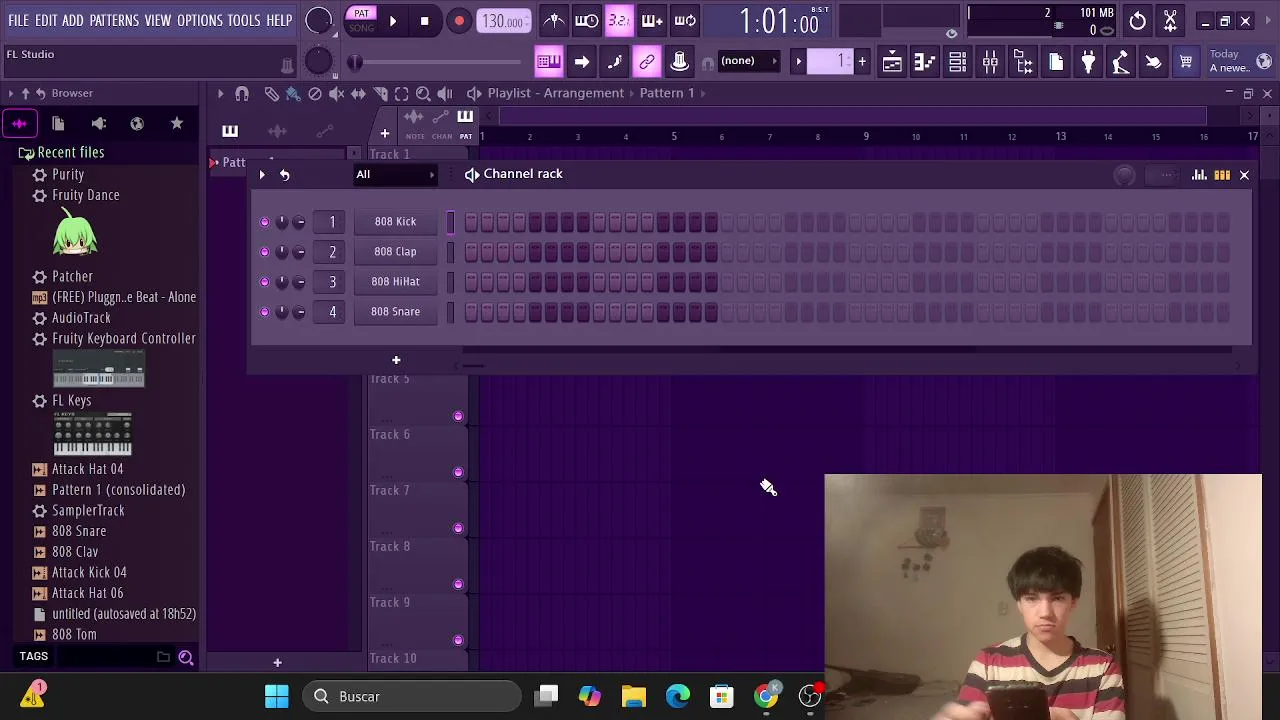Open the channel rack graph editor icon
The image size is (1280, 720).
1199,175
